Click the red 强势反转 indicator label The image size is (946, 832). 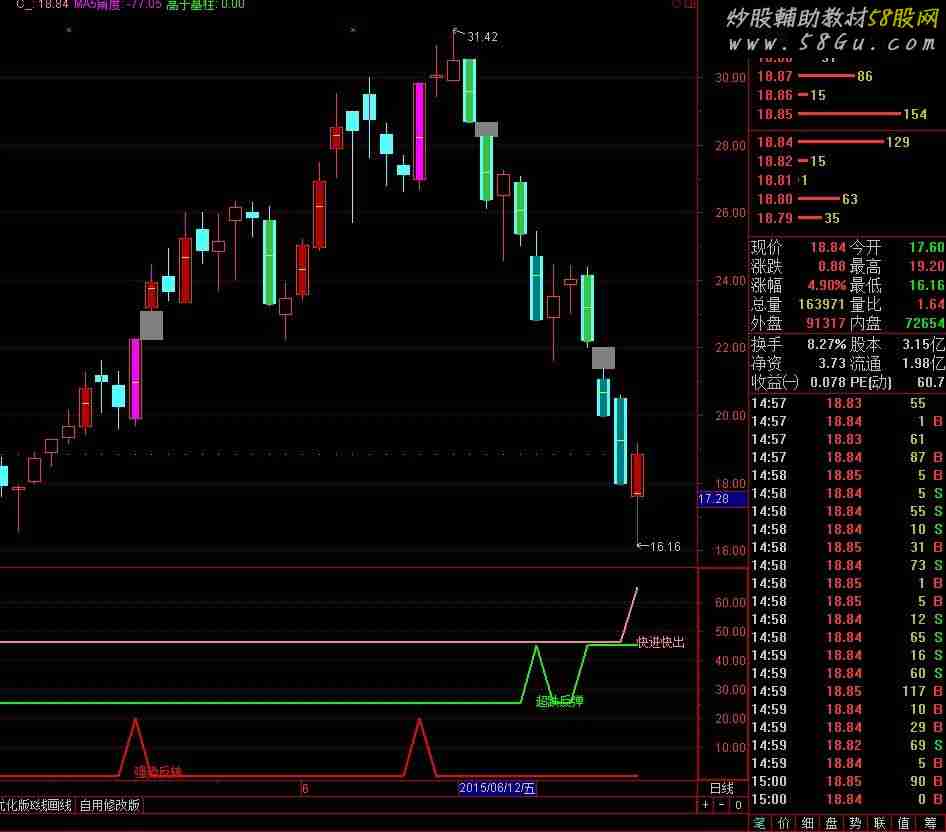[158, 771]
